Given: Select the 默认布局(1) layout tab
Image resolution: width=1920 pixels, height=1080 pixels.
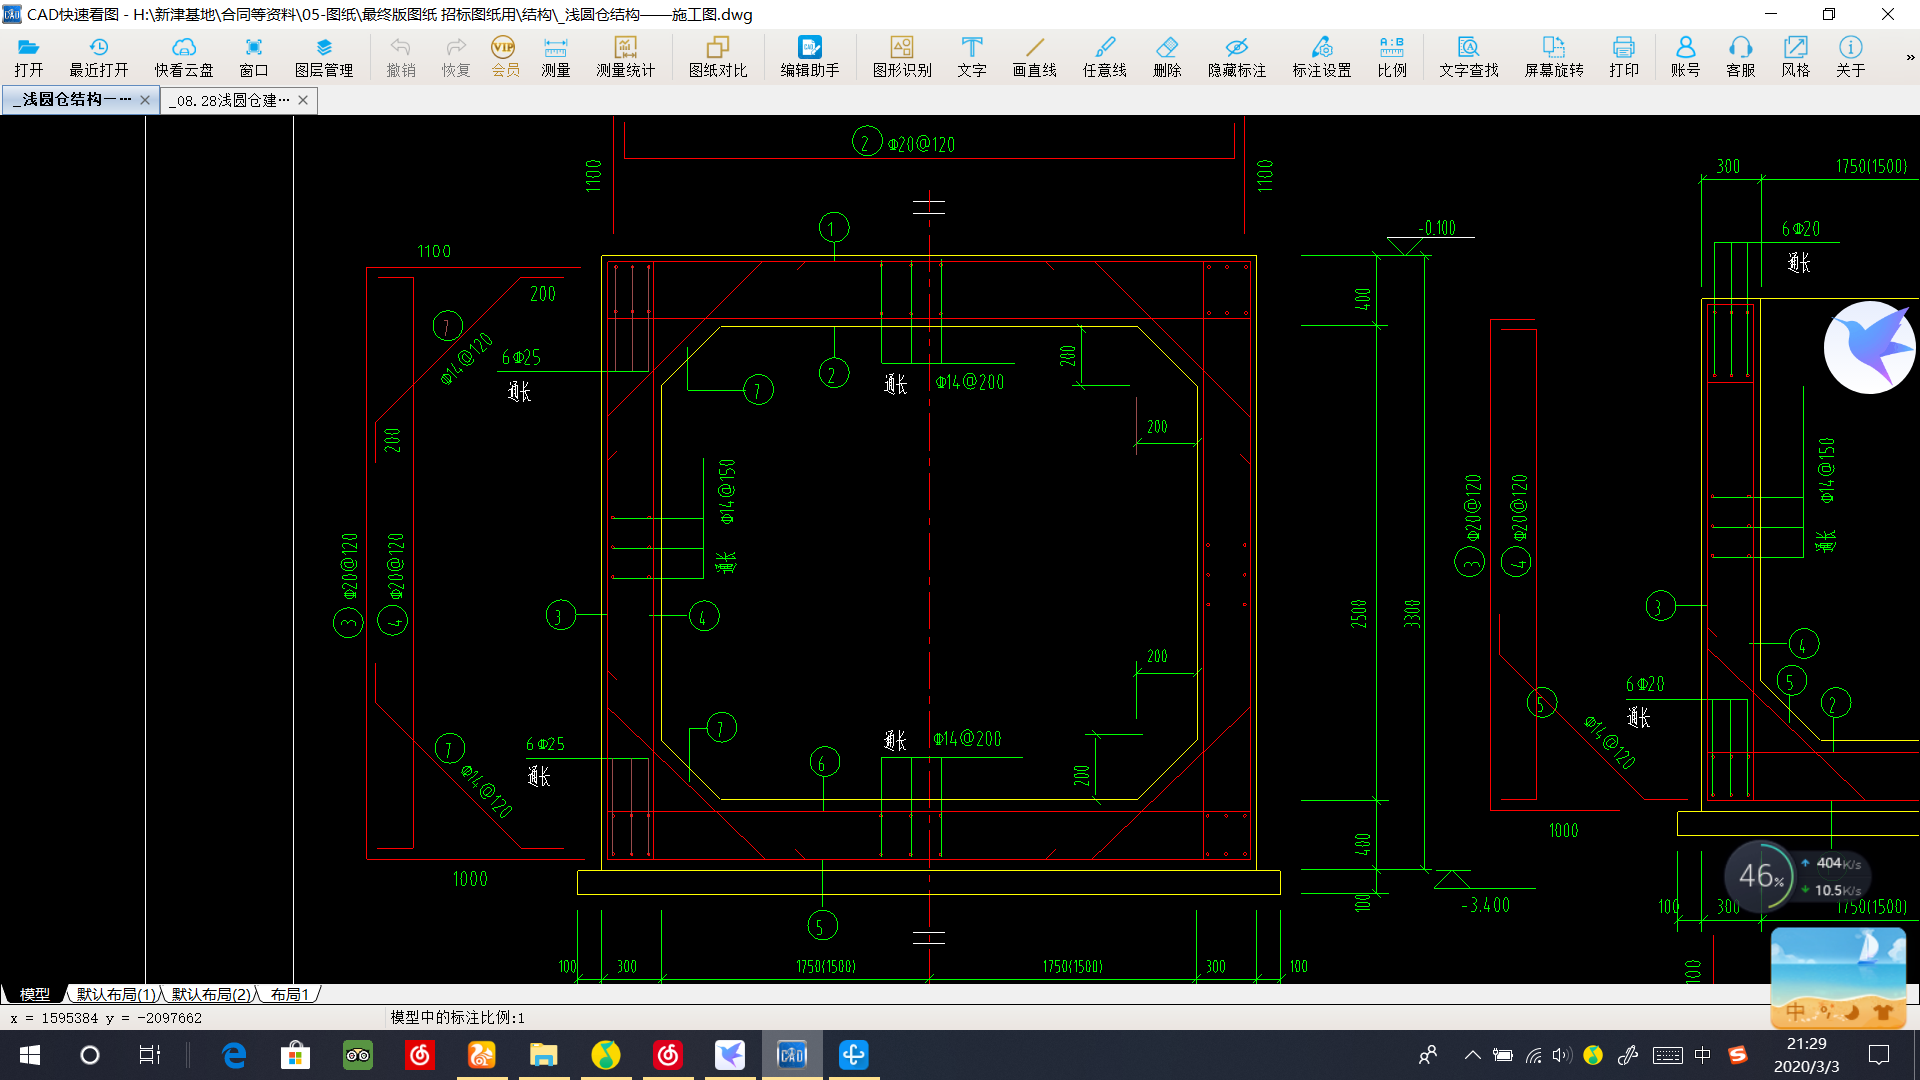Looking at the screenshot, I should (x=116, y=994).
